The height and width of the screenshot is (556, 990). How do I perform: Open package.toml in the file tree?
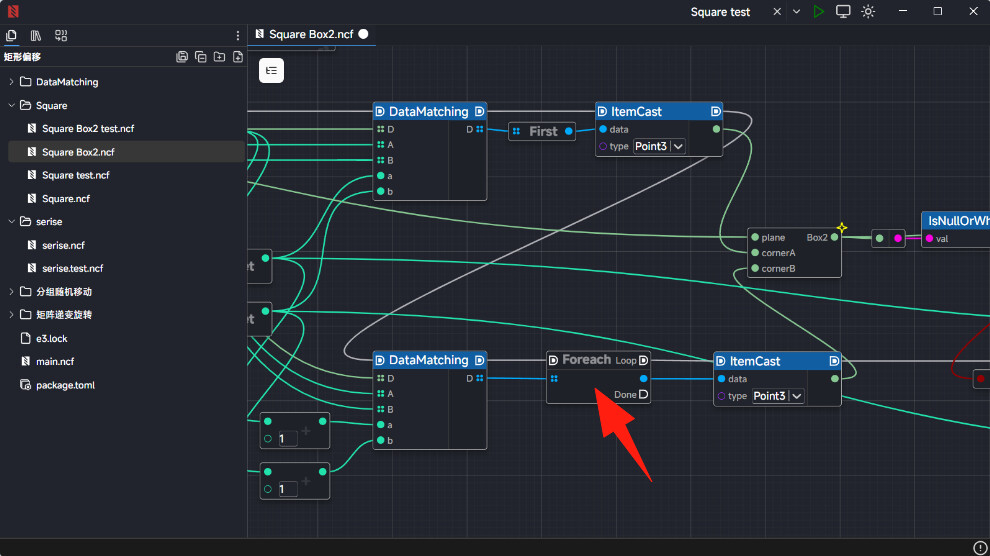tap(65, 385)
